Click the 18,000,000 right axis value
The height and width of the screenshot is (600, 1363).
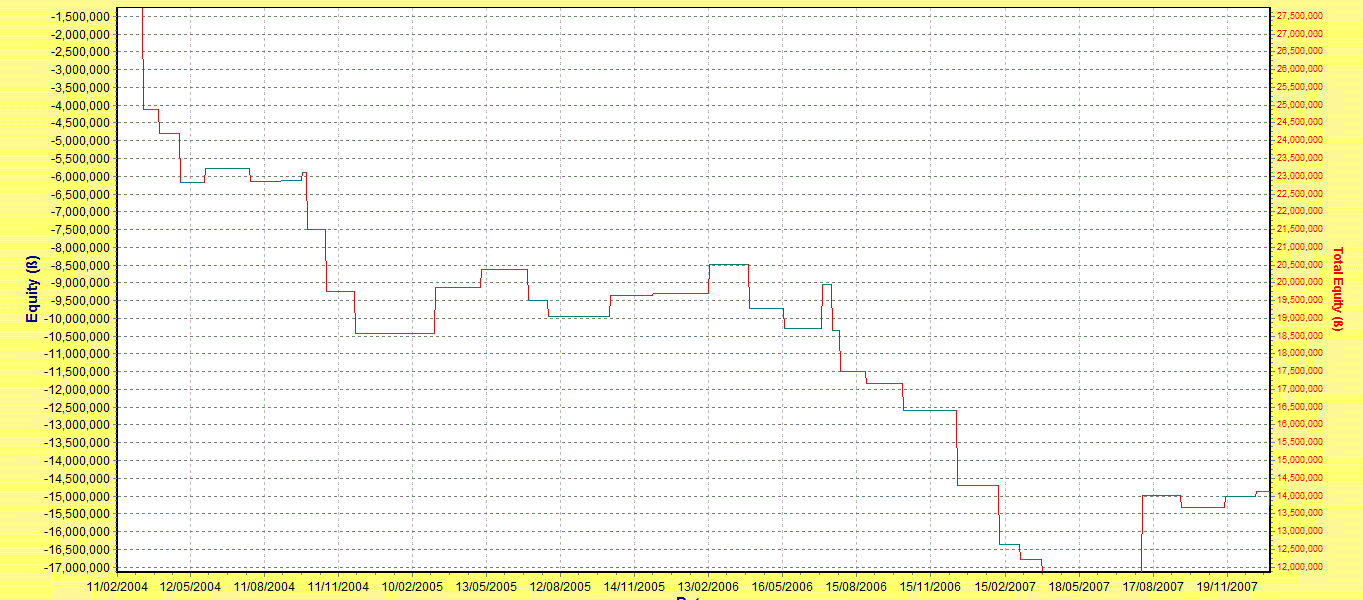[1301, 353]
